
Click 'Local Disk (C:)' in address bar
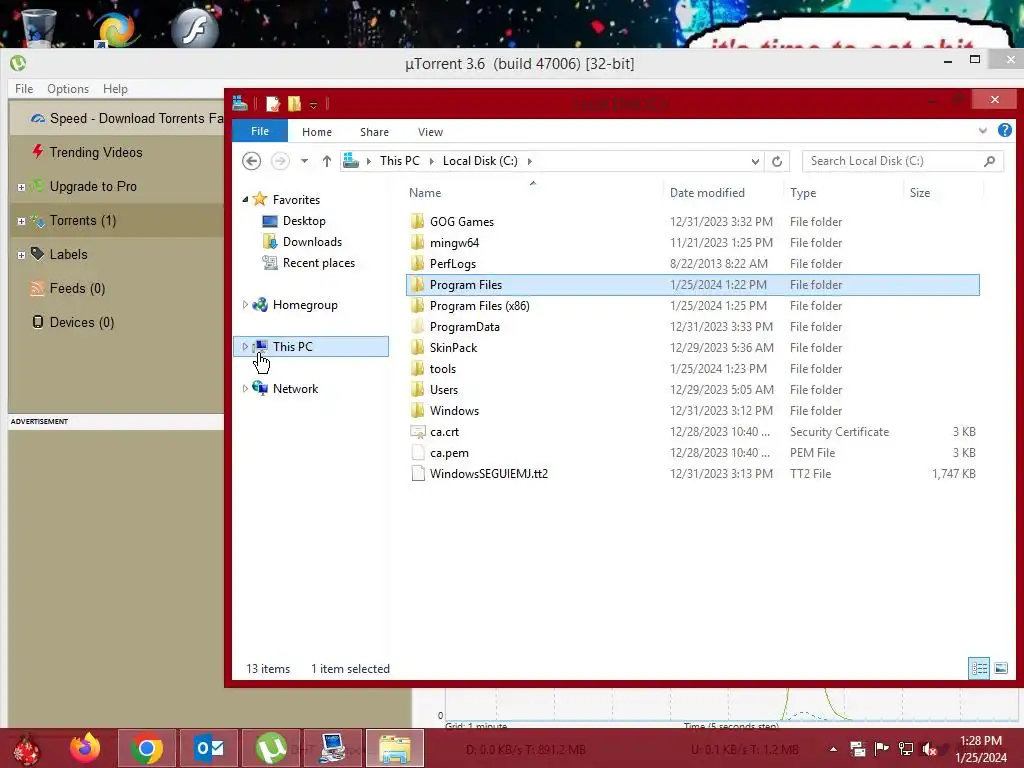[x=480, y=161]
